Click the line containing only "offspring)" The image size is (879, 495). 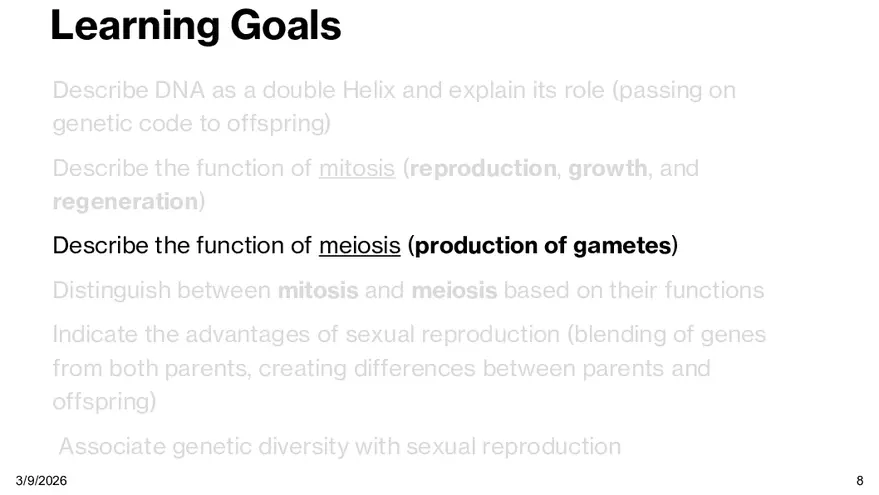[x=104, y=402]
